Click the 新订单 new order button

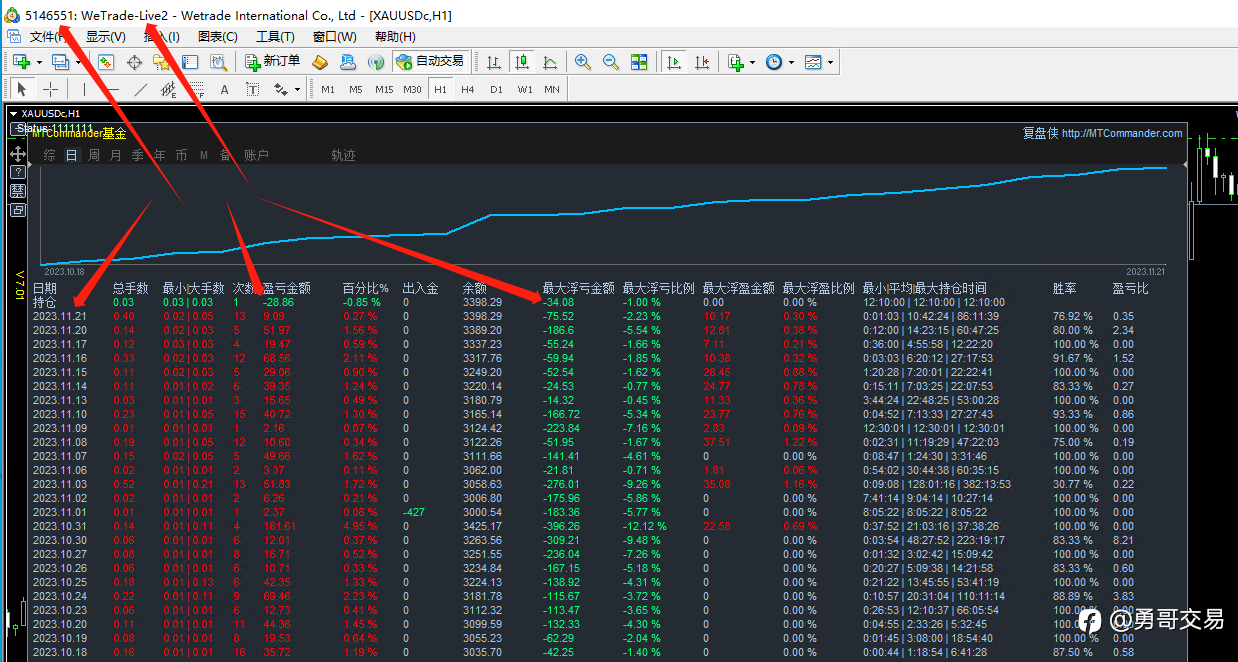(273, 62)
